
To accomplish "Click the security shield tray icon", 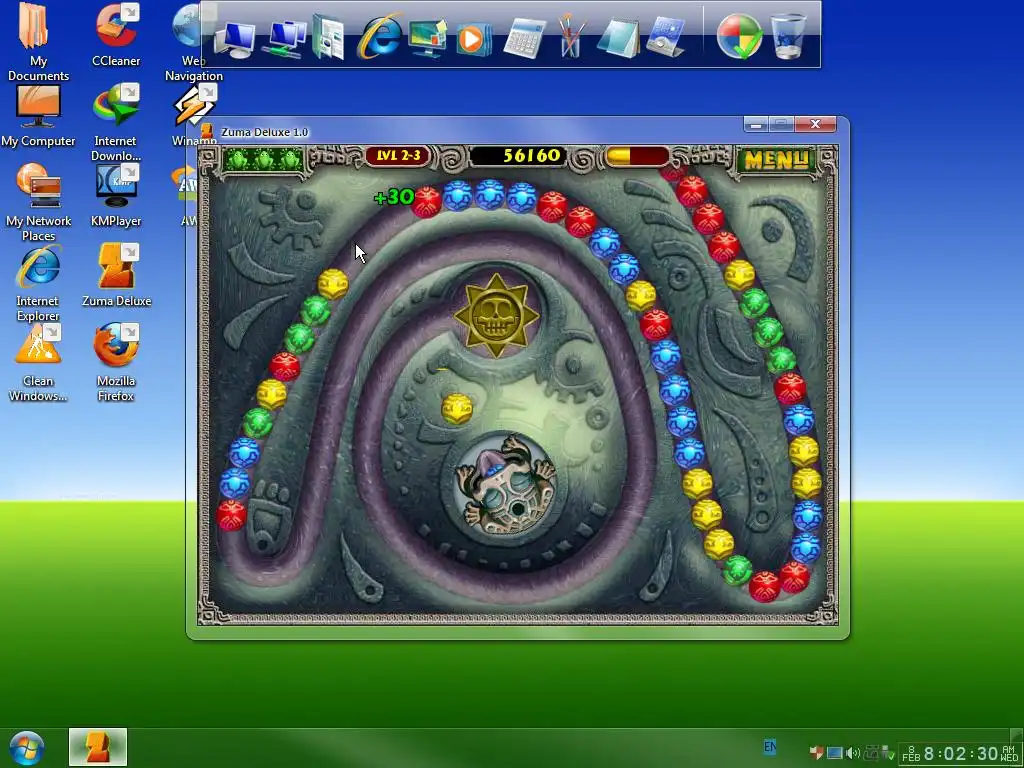I will tap(816, 752).
